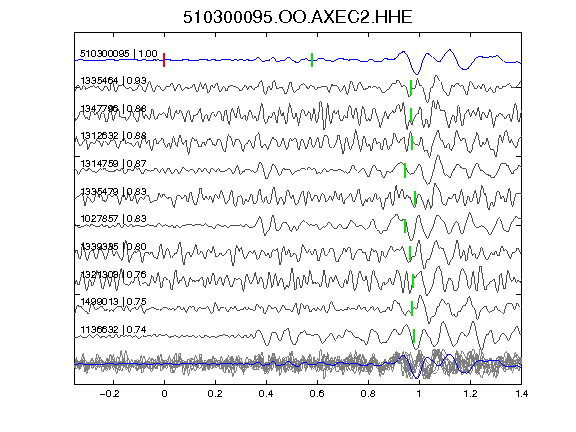
Task: Select the green pick on trace 1335479
Action: click(415, 198)
